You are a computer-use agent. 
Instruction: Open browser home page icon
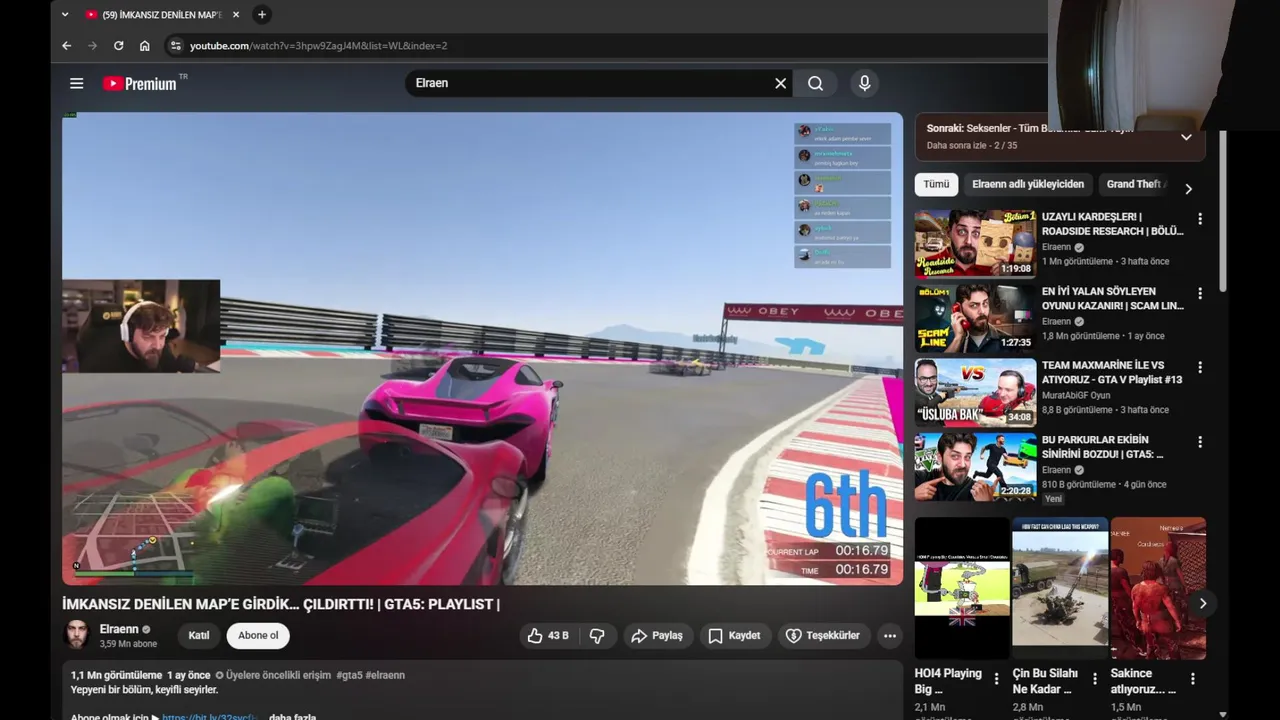click(145, 45)
